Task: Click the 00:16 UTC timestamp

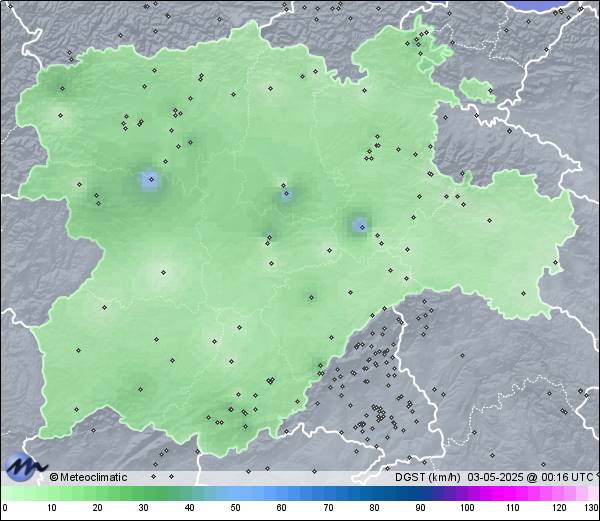Action: [x=566, y=477]
